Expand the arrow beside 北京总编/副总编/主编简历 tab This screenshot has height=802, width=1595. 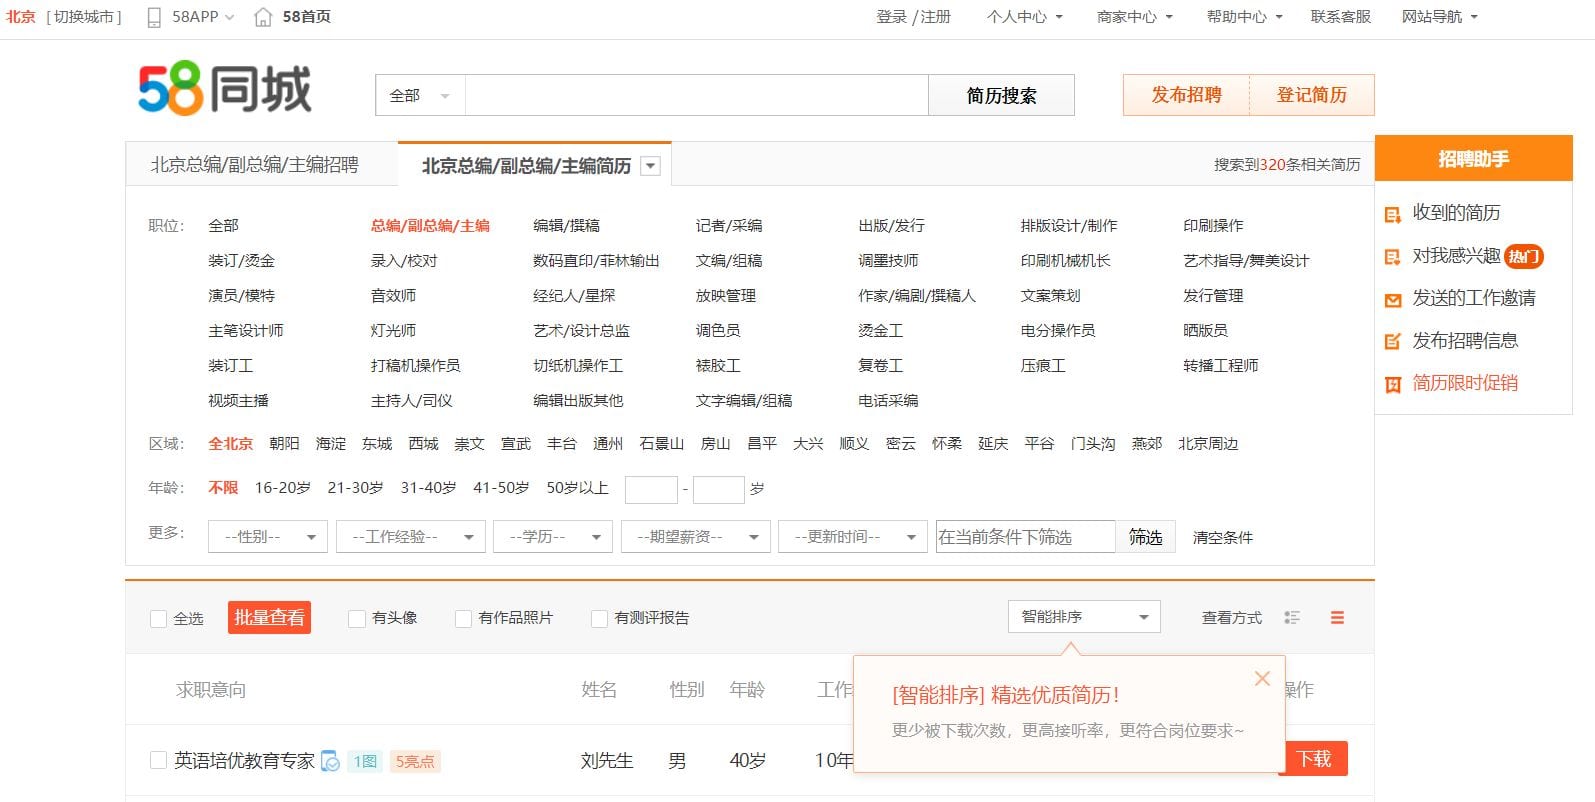(651, 166)
